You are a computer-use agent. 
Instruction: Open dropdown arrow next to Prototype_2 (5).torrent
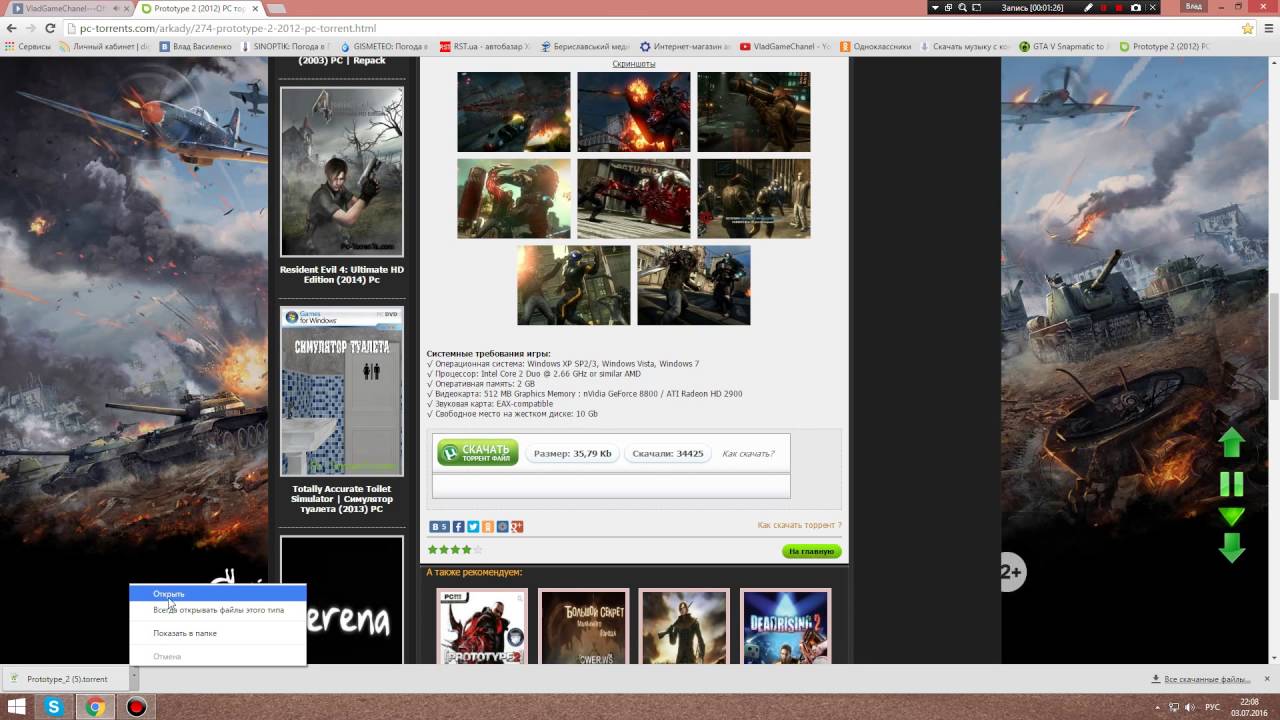click(x=134, y=679)
